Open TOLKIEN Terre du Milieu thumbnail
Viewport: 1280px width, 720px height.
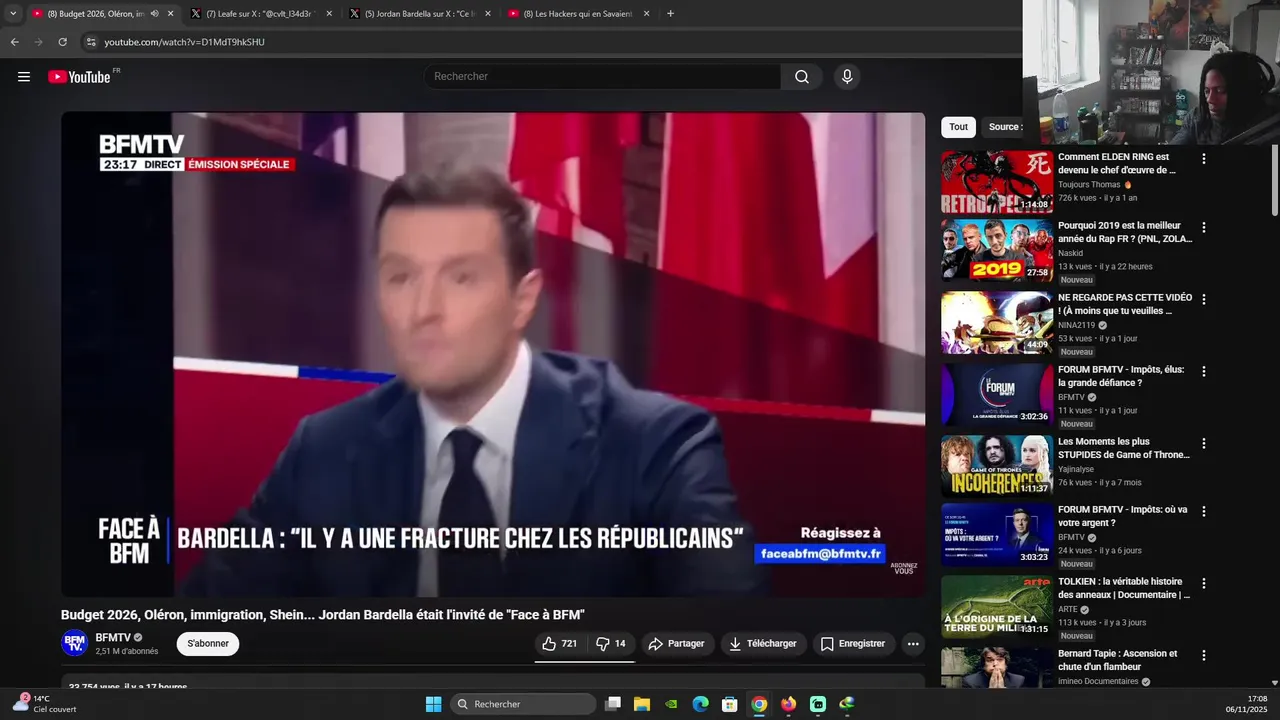click(996, 606)
